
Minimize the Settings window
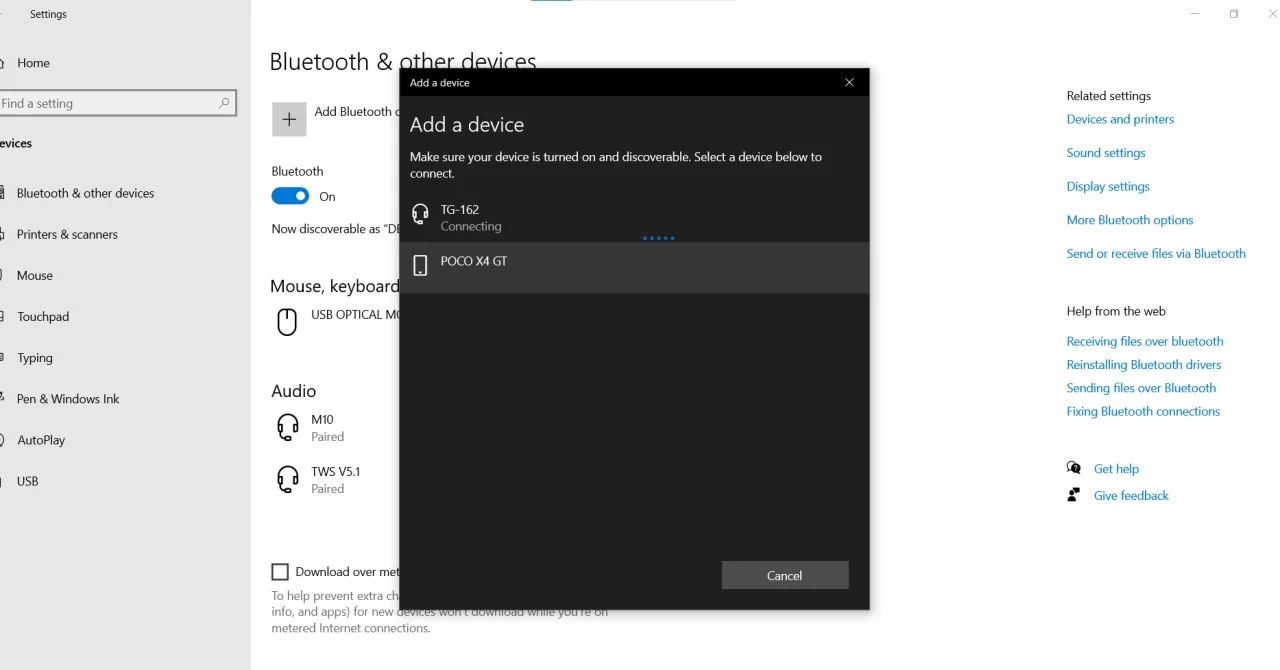[1195, 14]
